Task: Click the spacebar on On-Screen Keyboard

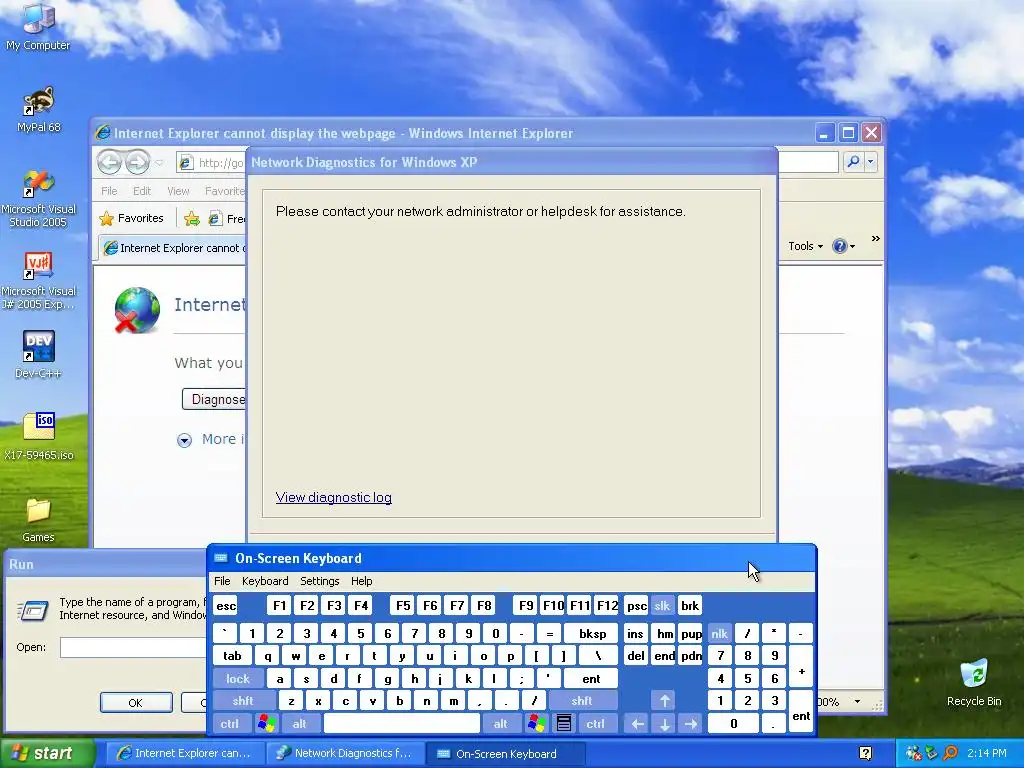Action: [402, 723]
